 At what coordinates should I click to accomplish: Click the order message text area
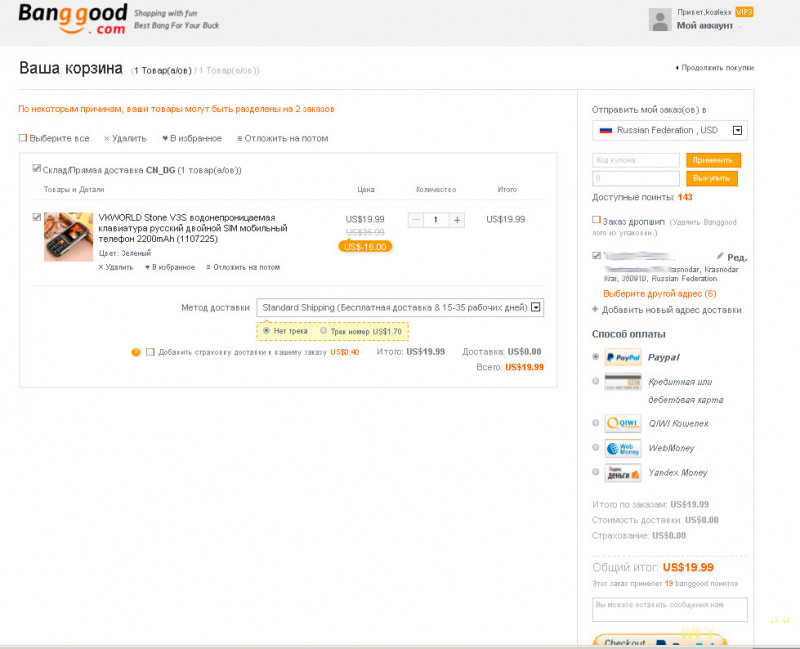tap(670, 610)
